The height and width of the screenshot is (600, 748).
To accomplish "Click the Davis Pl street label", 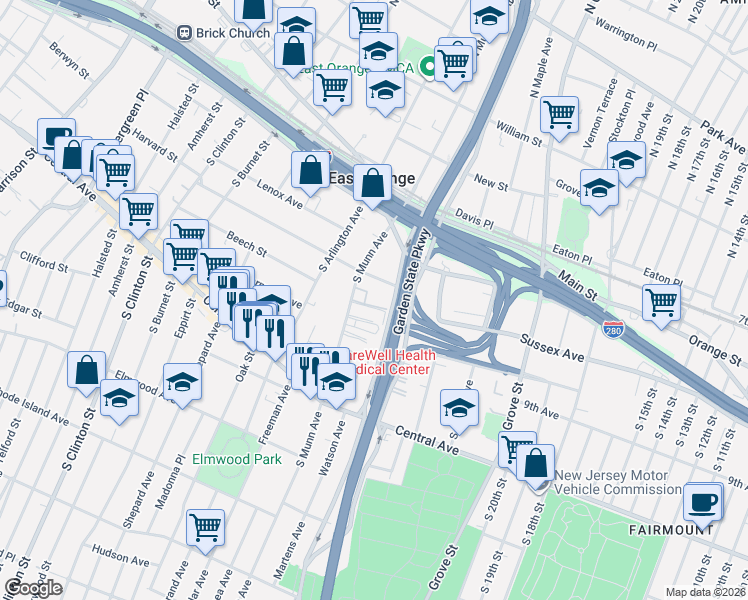I will click(x=474, y=218).
